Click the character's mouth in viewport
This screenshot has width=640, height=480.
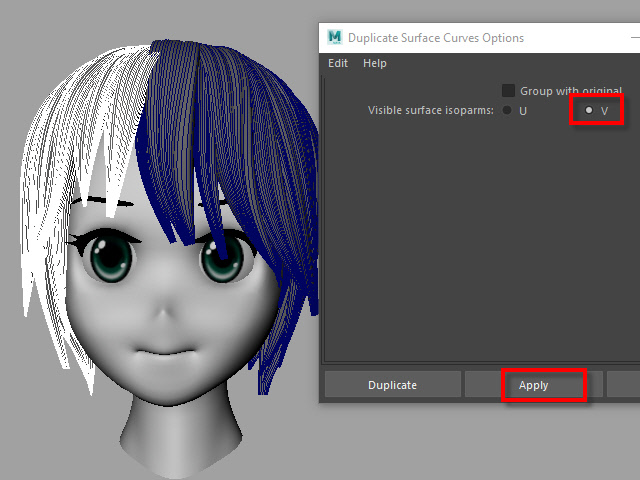(165, 350)
